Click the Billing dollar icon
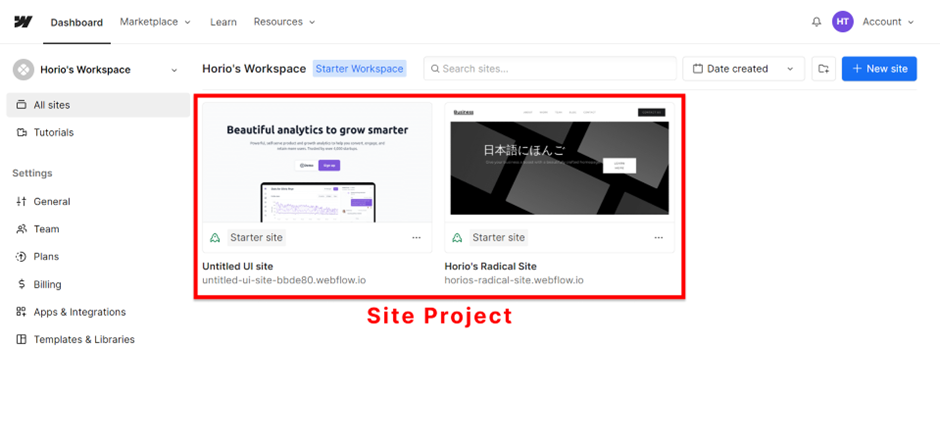The image size is (940, 444). pos(22,284)
